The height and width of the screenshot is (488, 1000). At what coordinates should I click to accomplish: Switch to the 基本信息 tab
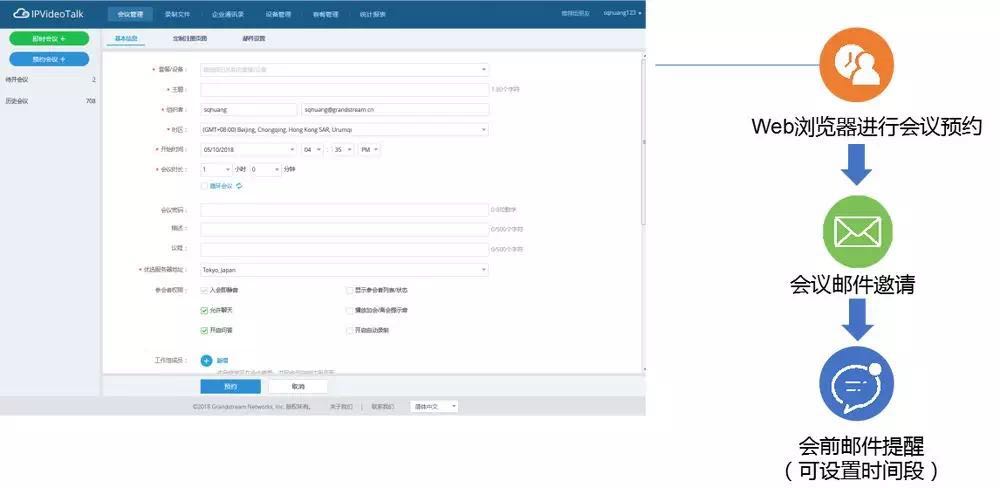[126, 38]
